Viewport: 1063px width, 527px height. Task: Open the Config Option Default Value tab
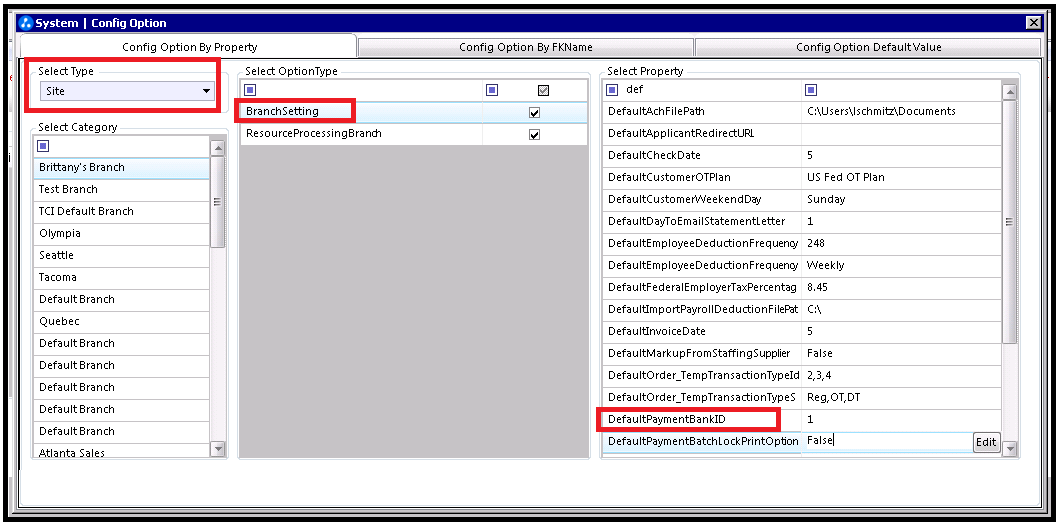(868, 47)
